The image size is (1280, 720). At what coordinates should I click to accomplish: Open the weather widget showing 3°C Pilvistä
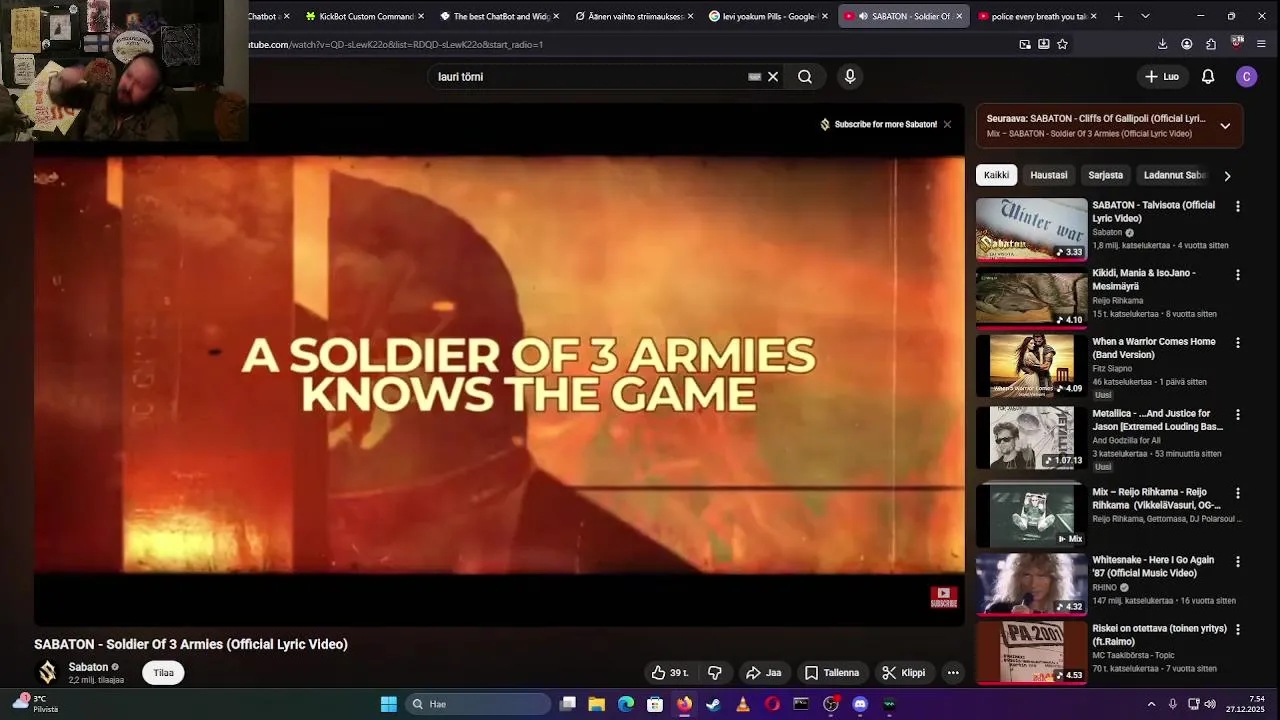(35, 704)
